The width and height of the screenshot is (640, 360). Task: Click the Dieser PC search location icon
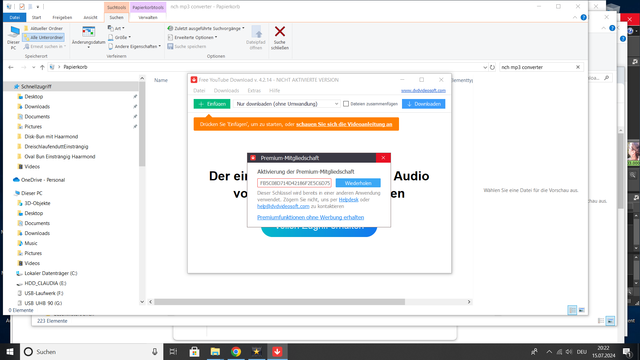pos(13,38)
